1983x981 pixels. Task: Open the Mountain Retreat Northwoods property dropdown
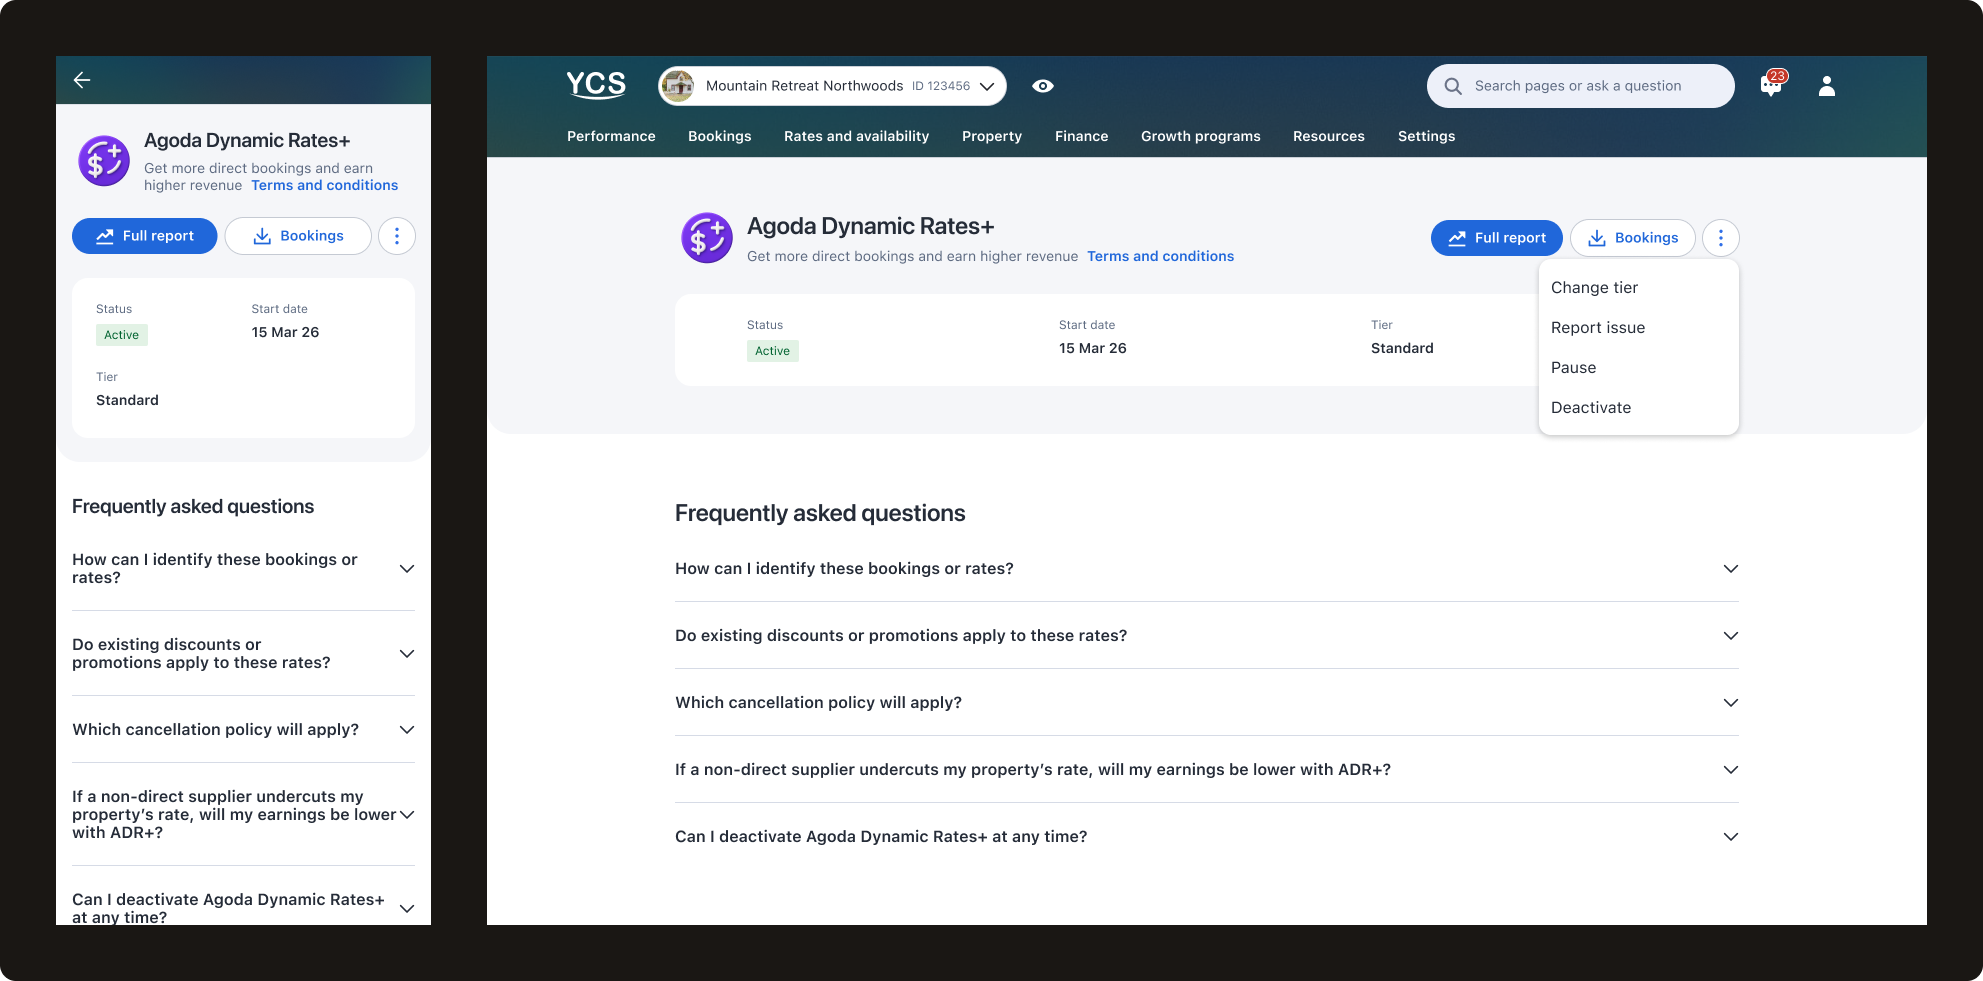tap(832, 86)
